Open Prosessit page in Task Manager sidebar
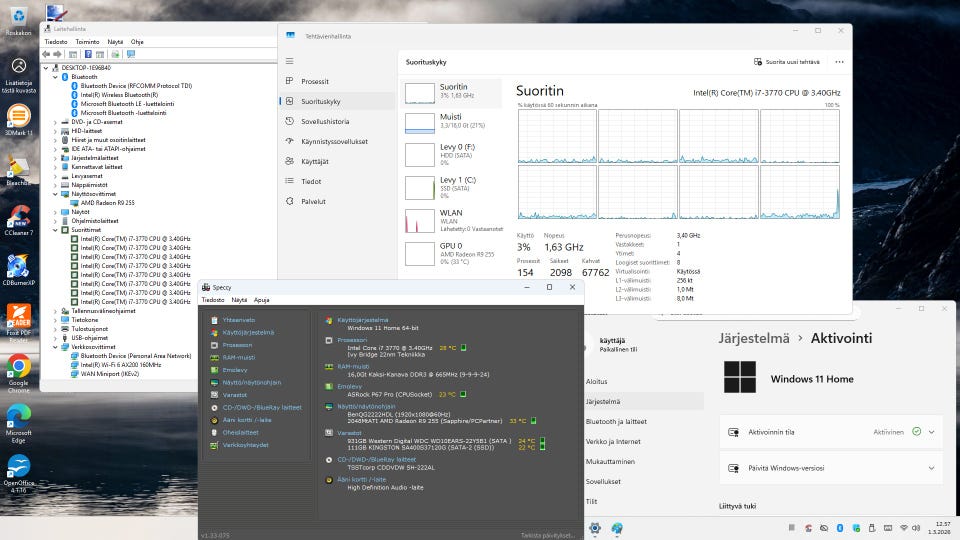Viewport: 960px width, 540px height. tap(315, 81)
